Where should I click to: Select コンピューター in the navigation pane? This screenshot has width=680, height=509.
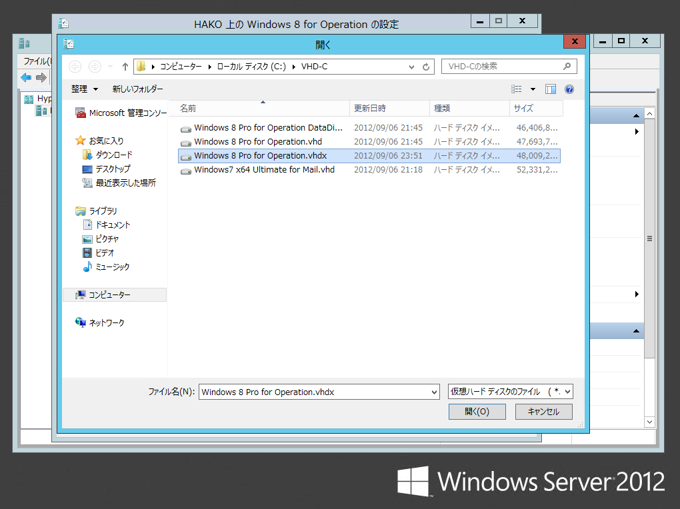click(x=115, y=295)
